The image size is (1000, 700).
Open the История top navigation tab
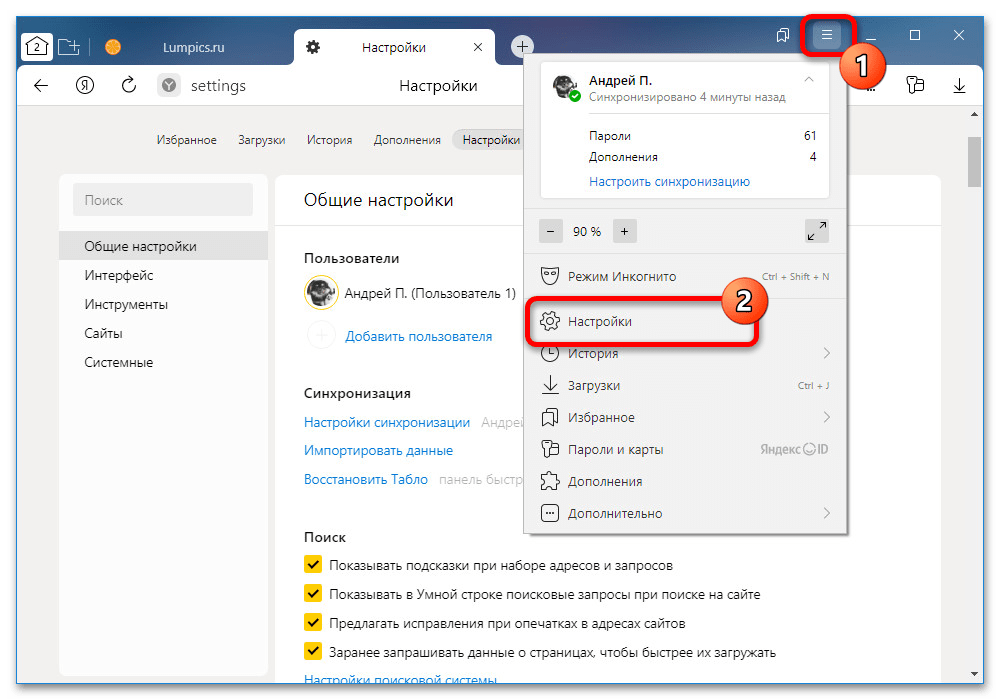tap(329, 140)
